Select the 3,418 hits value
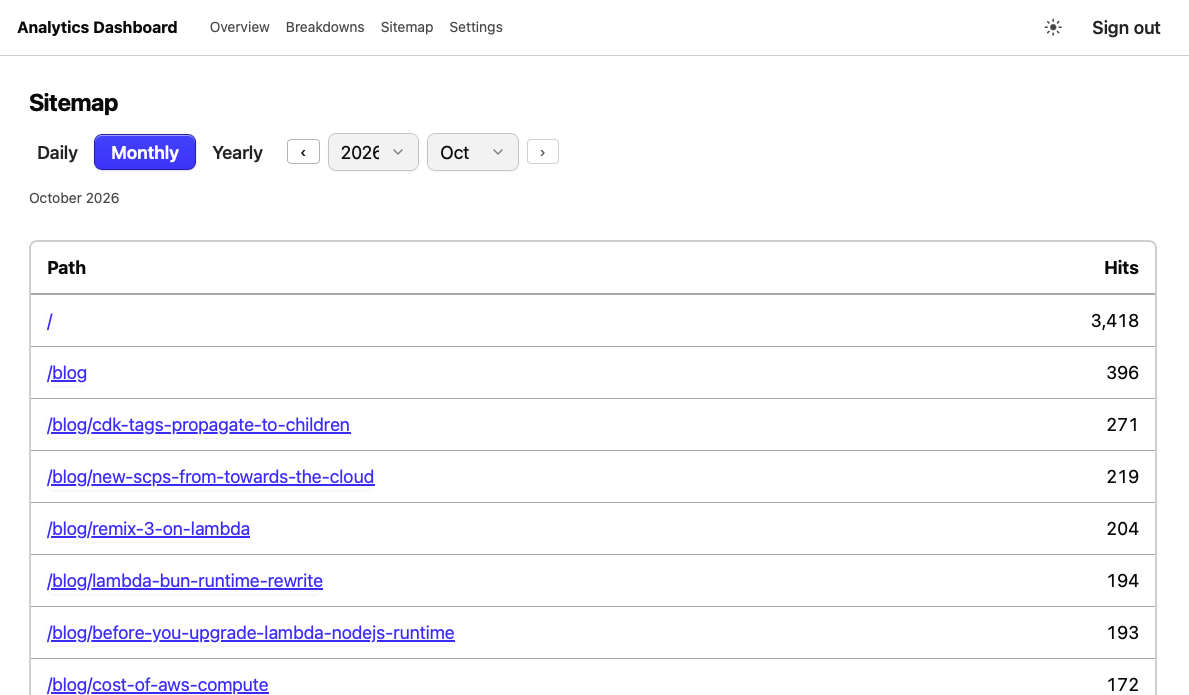The image size is (1189, 695). point(1115,321)
